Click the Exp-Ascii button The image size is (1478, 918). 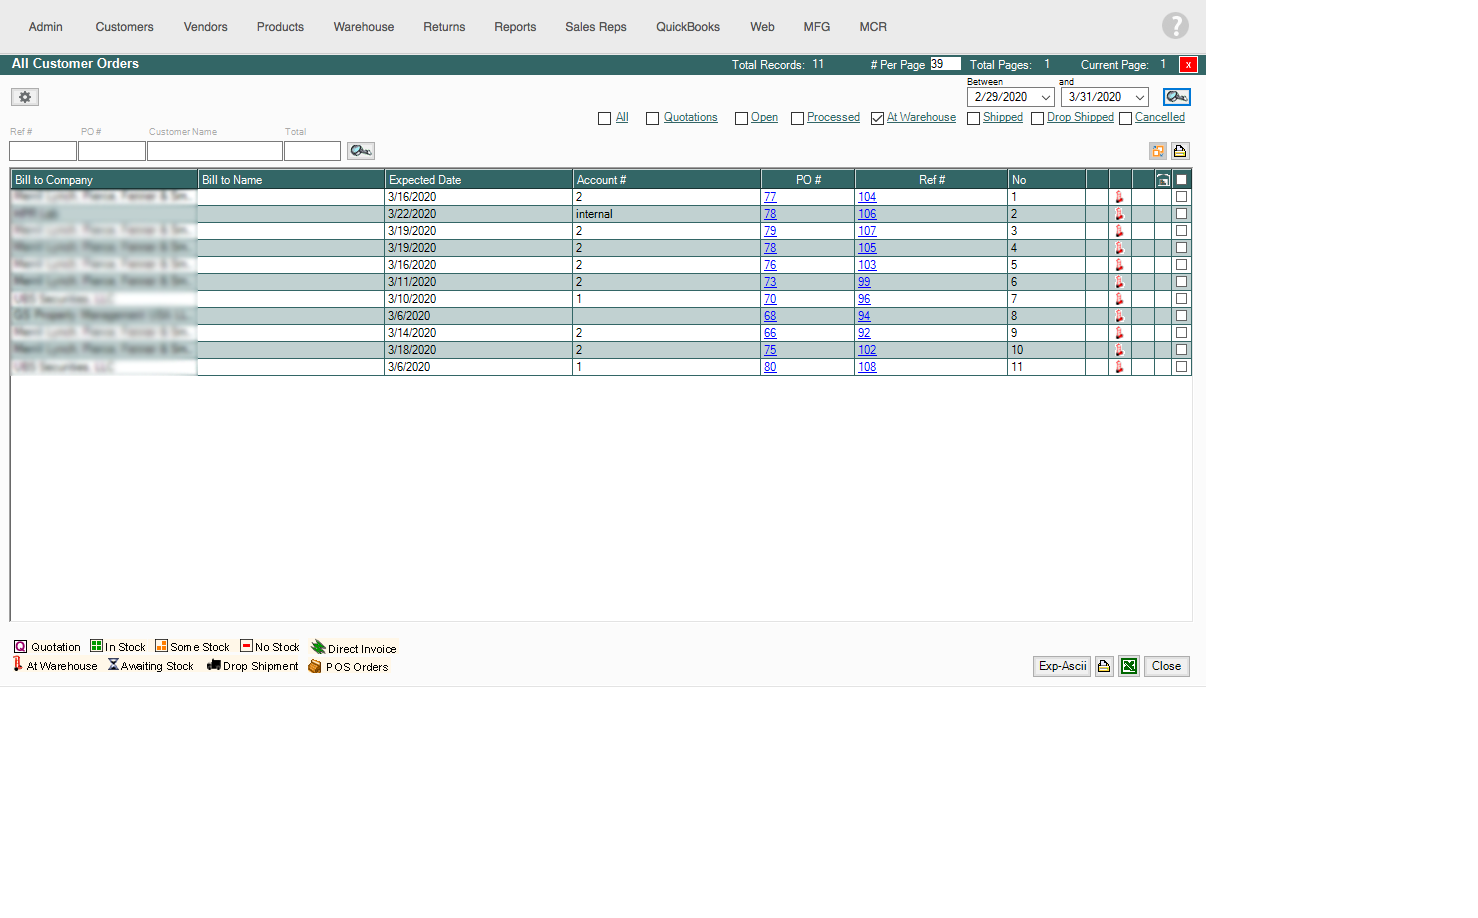pyautogui.click(x=1061, y=666)
